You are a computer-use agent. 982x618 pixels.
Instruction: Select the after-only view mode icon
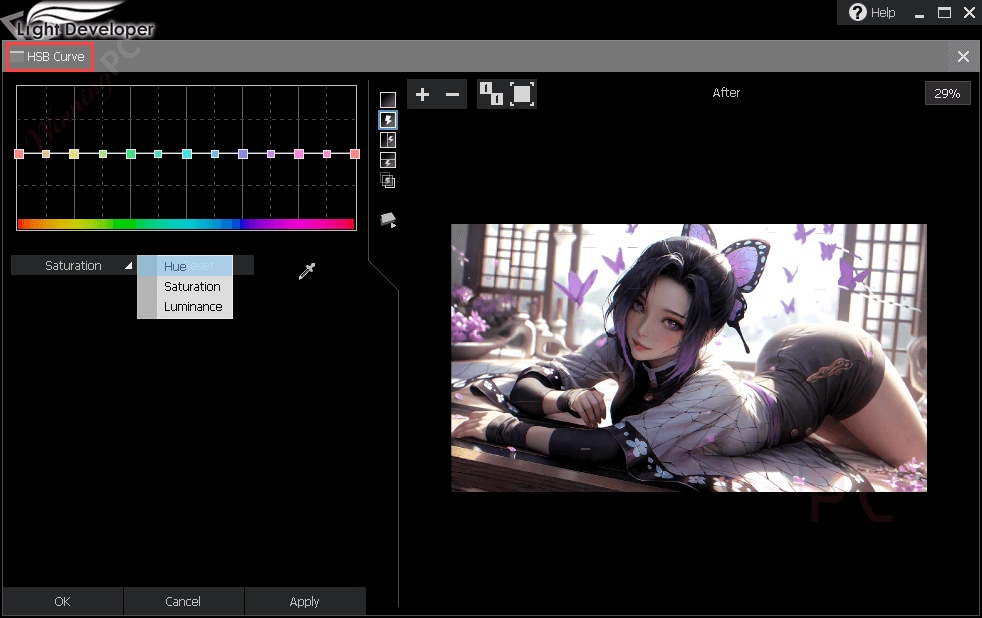click(x=388, y=120)
